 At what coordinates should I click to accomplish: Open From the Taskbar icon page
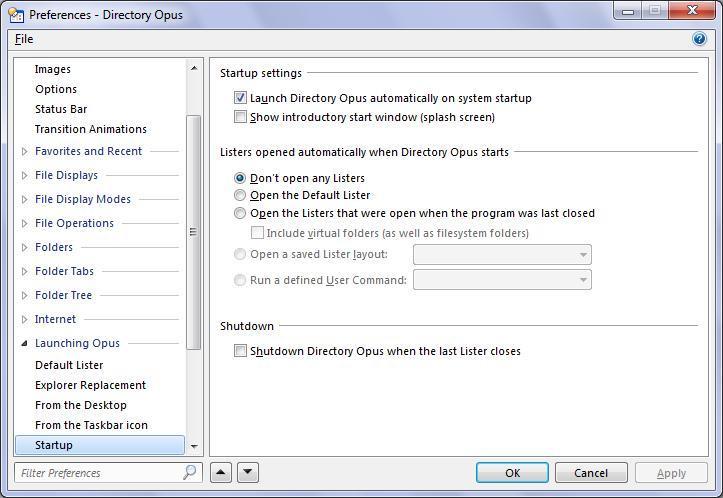coord(91,425)
